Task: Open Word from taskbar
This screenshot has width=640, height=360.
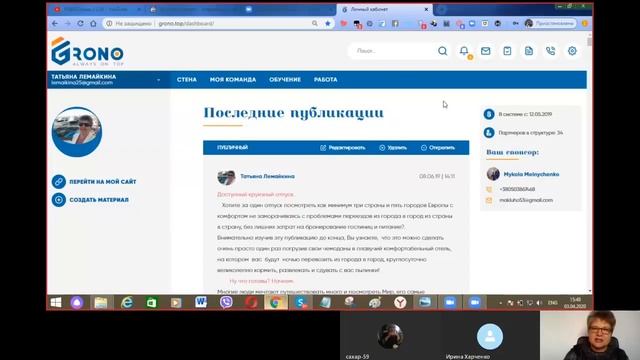Action: pos(201,302)
